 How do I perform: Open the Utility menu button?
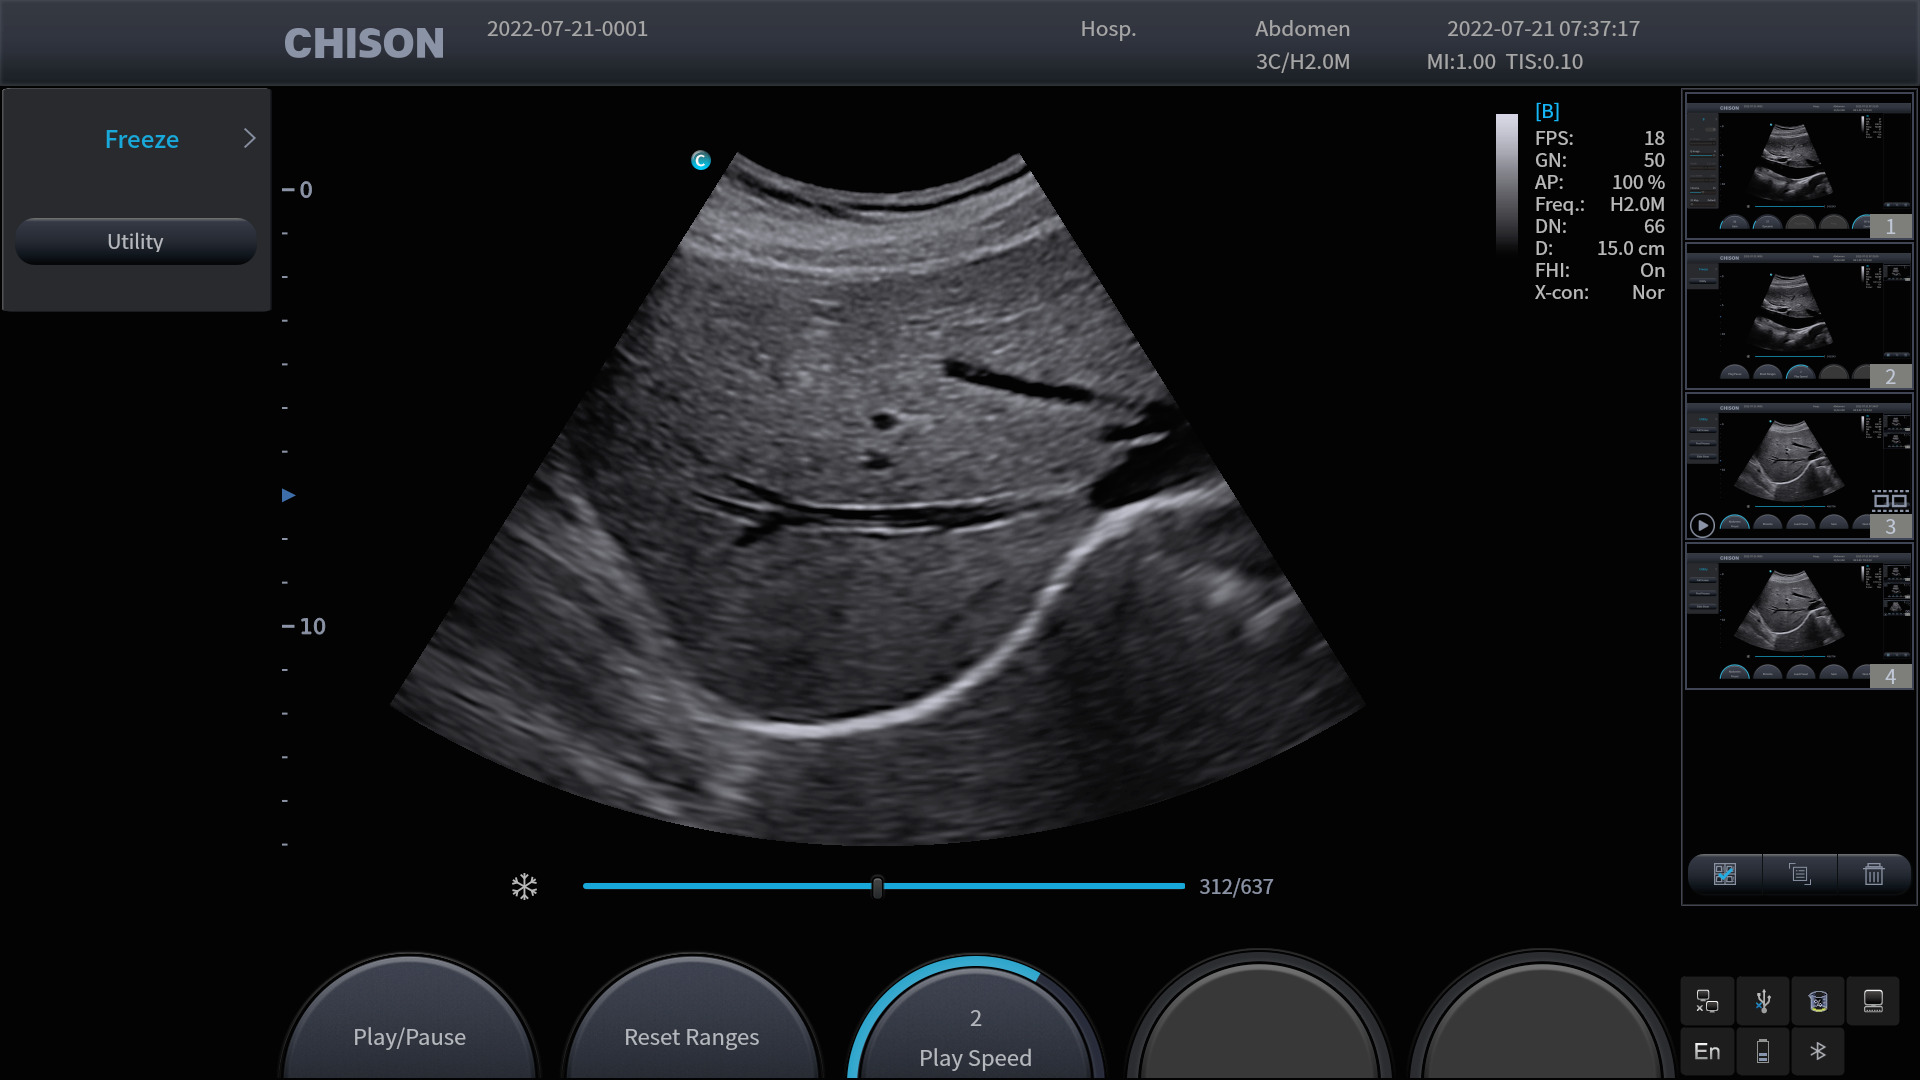136,241
